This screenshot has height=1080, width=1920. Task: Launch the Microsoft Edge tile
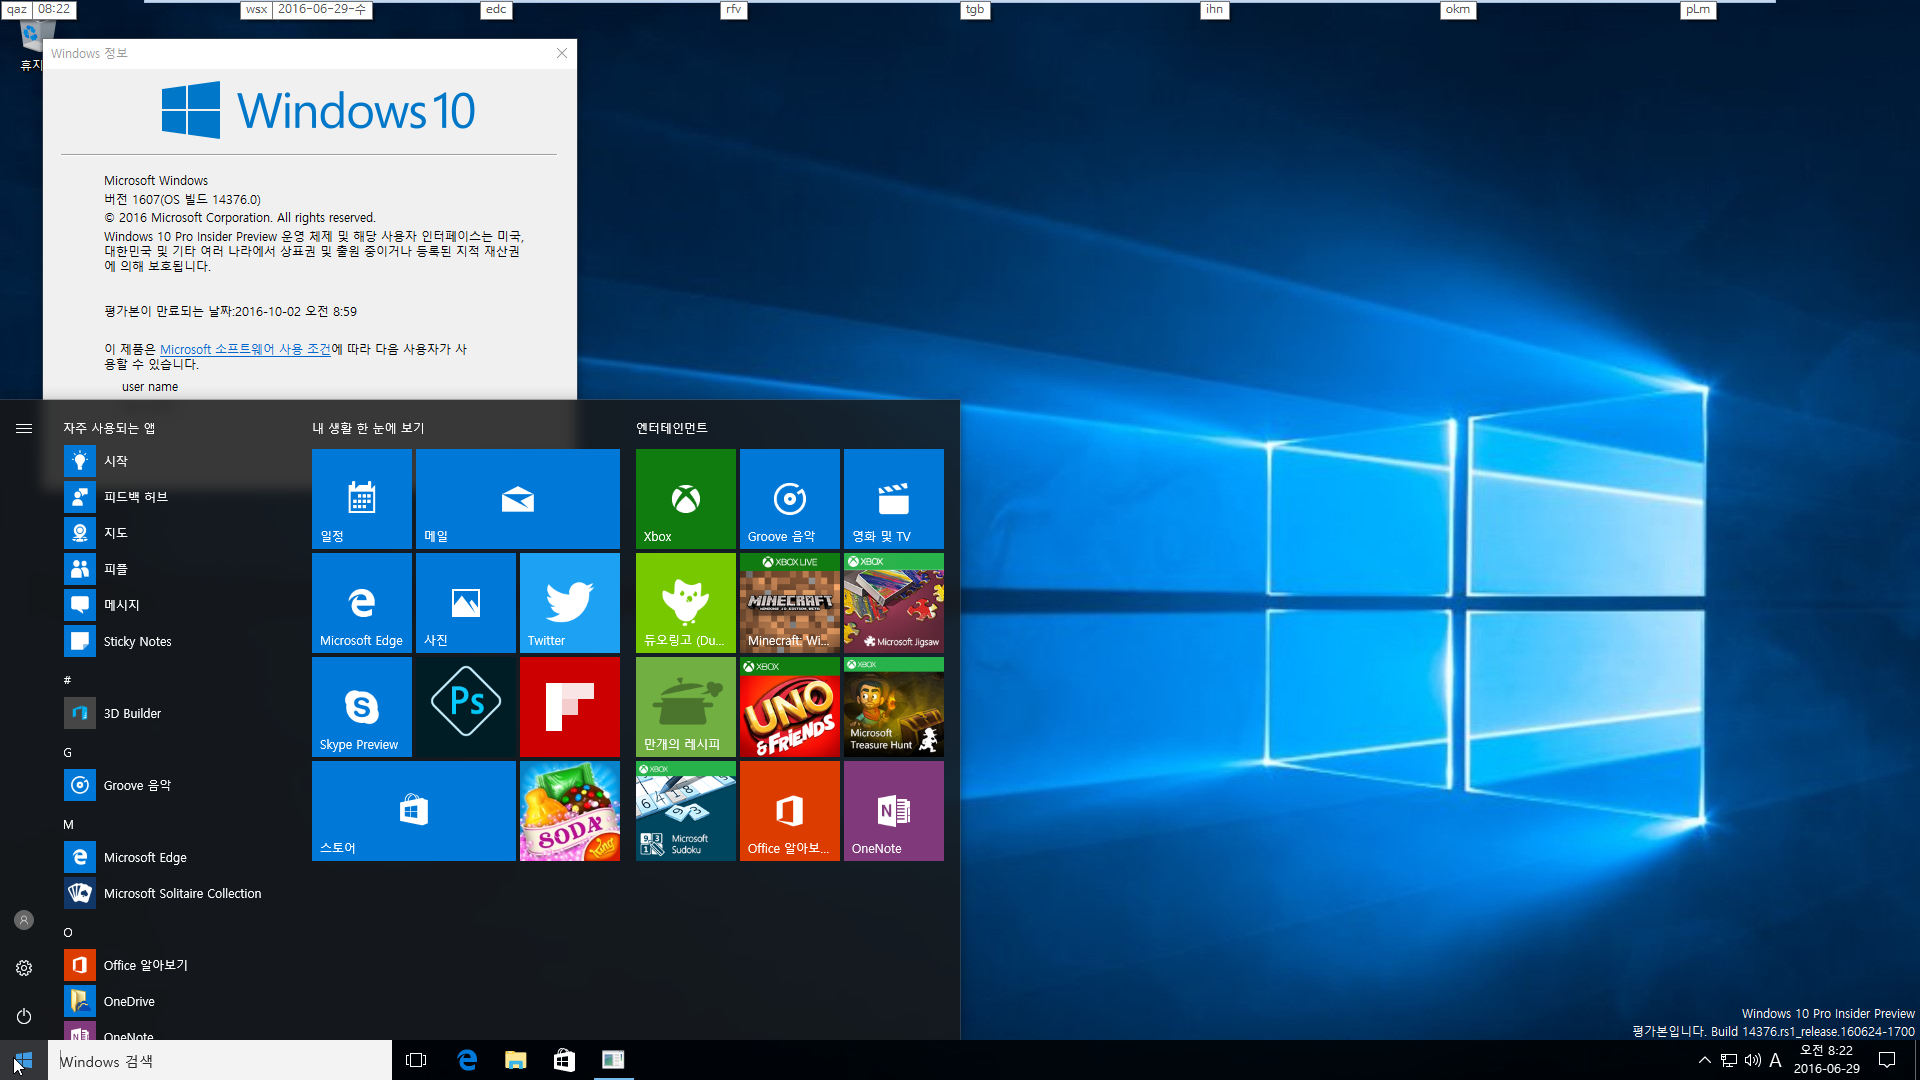tap(362, 603)
